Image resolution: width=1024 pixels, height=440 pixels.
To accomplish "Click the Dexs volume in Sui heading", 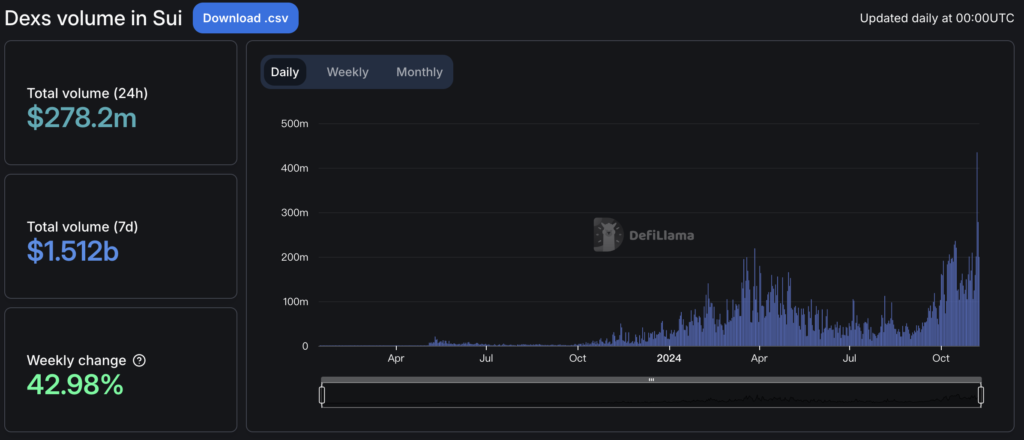I will [94, 19].
